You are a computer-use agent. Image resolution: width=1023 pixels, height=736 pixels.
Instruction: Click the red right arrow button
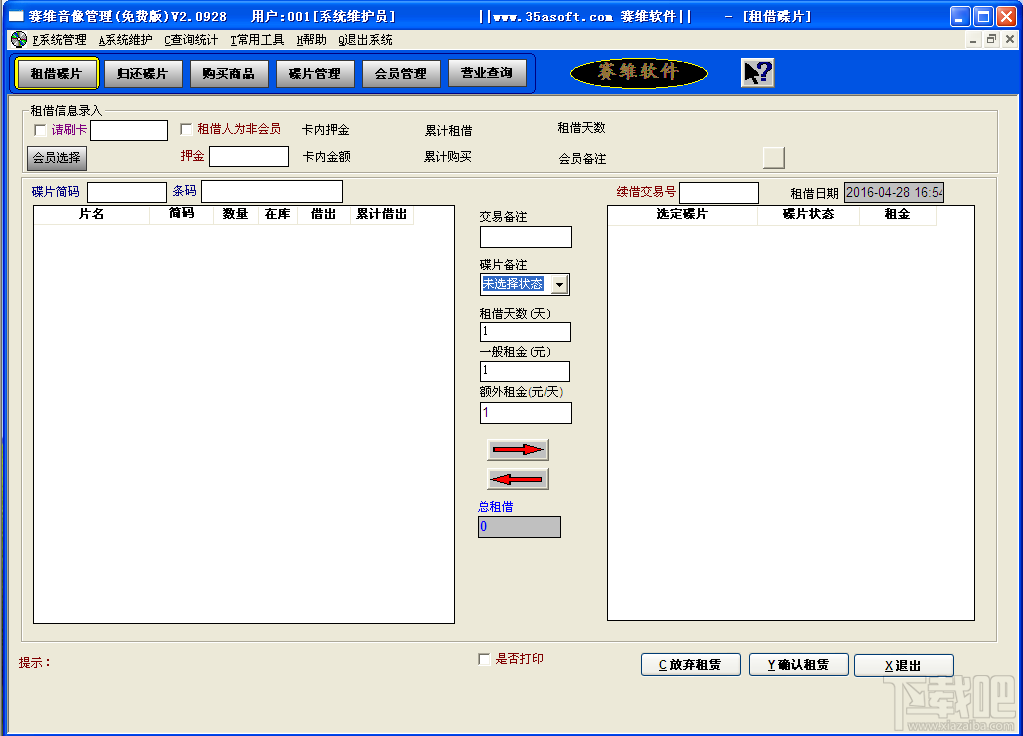point(517,450)
